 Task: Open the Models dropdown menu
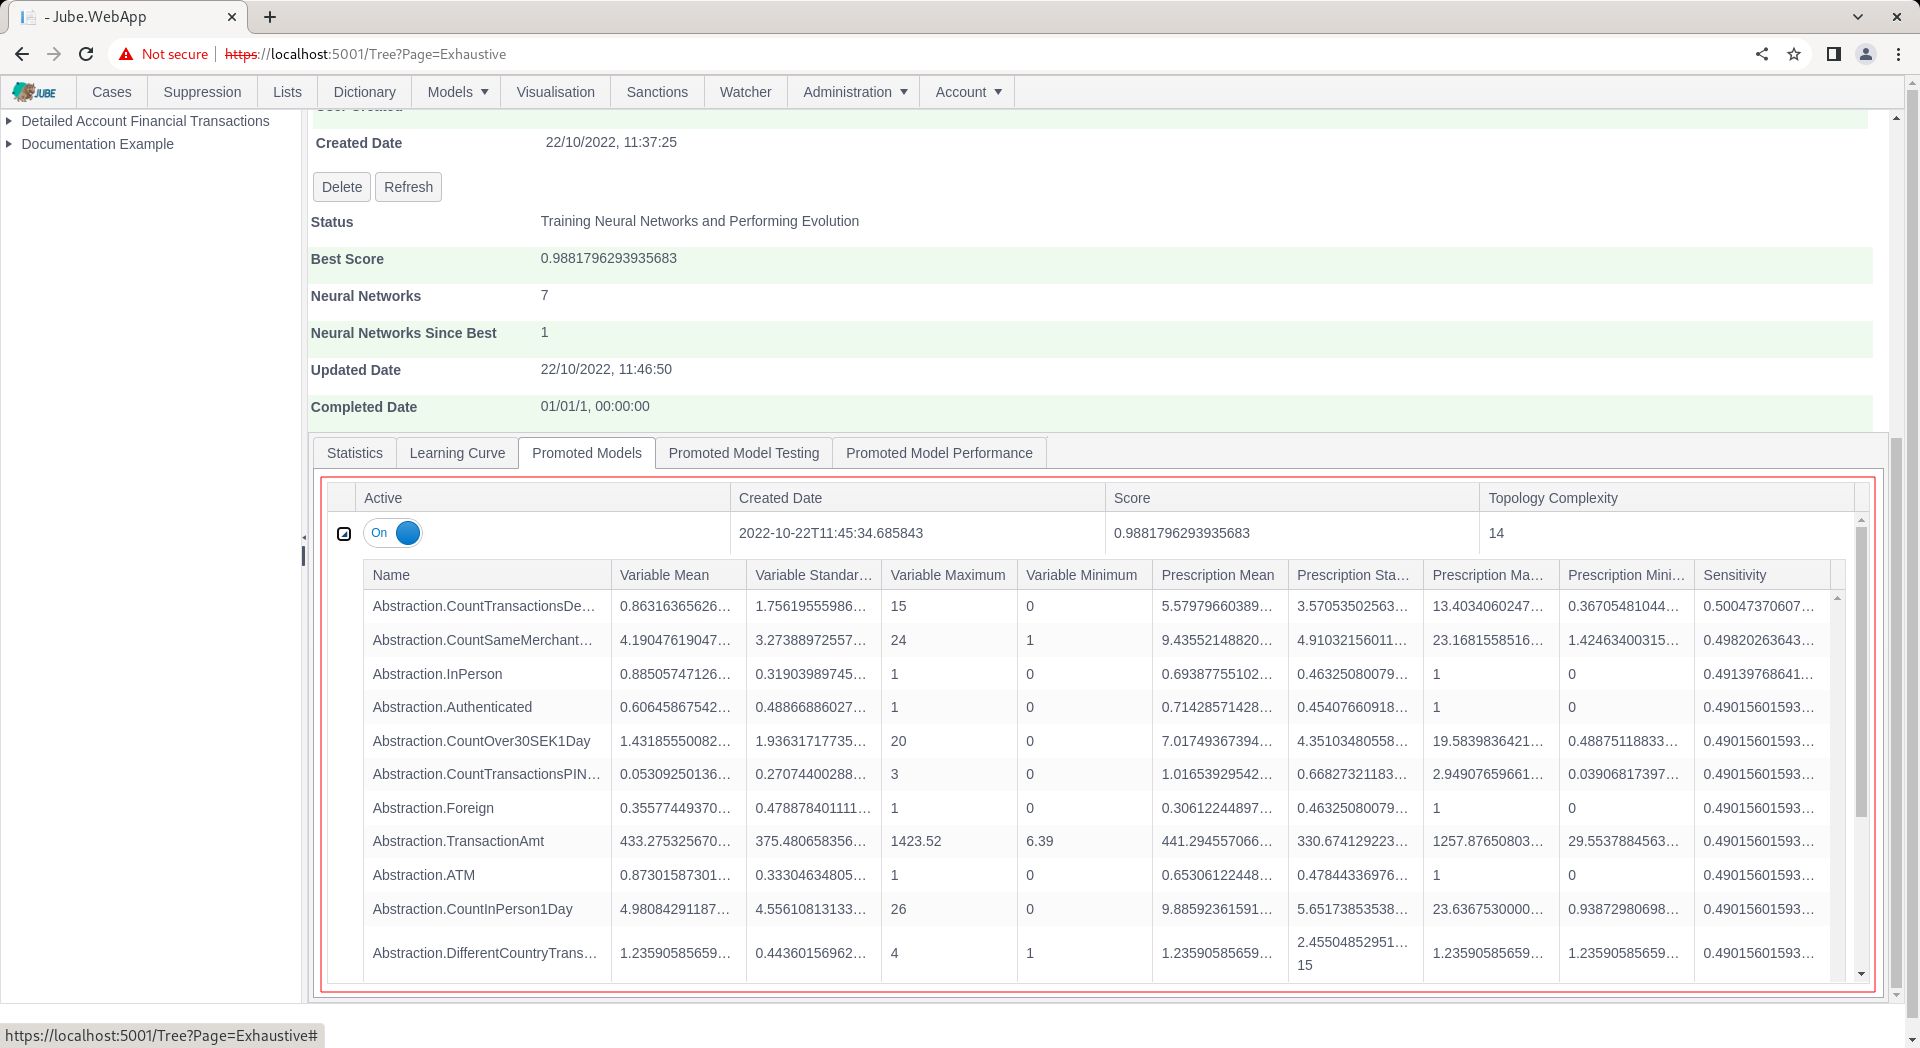coord(457,92)
